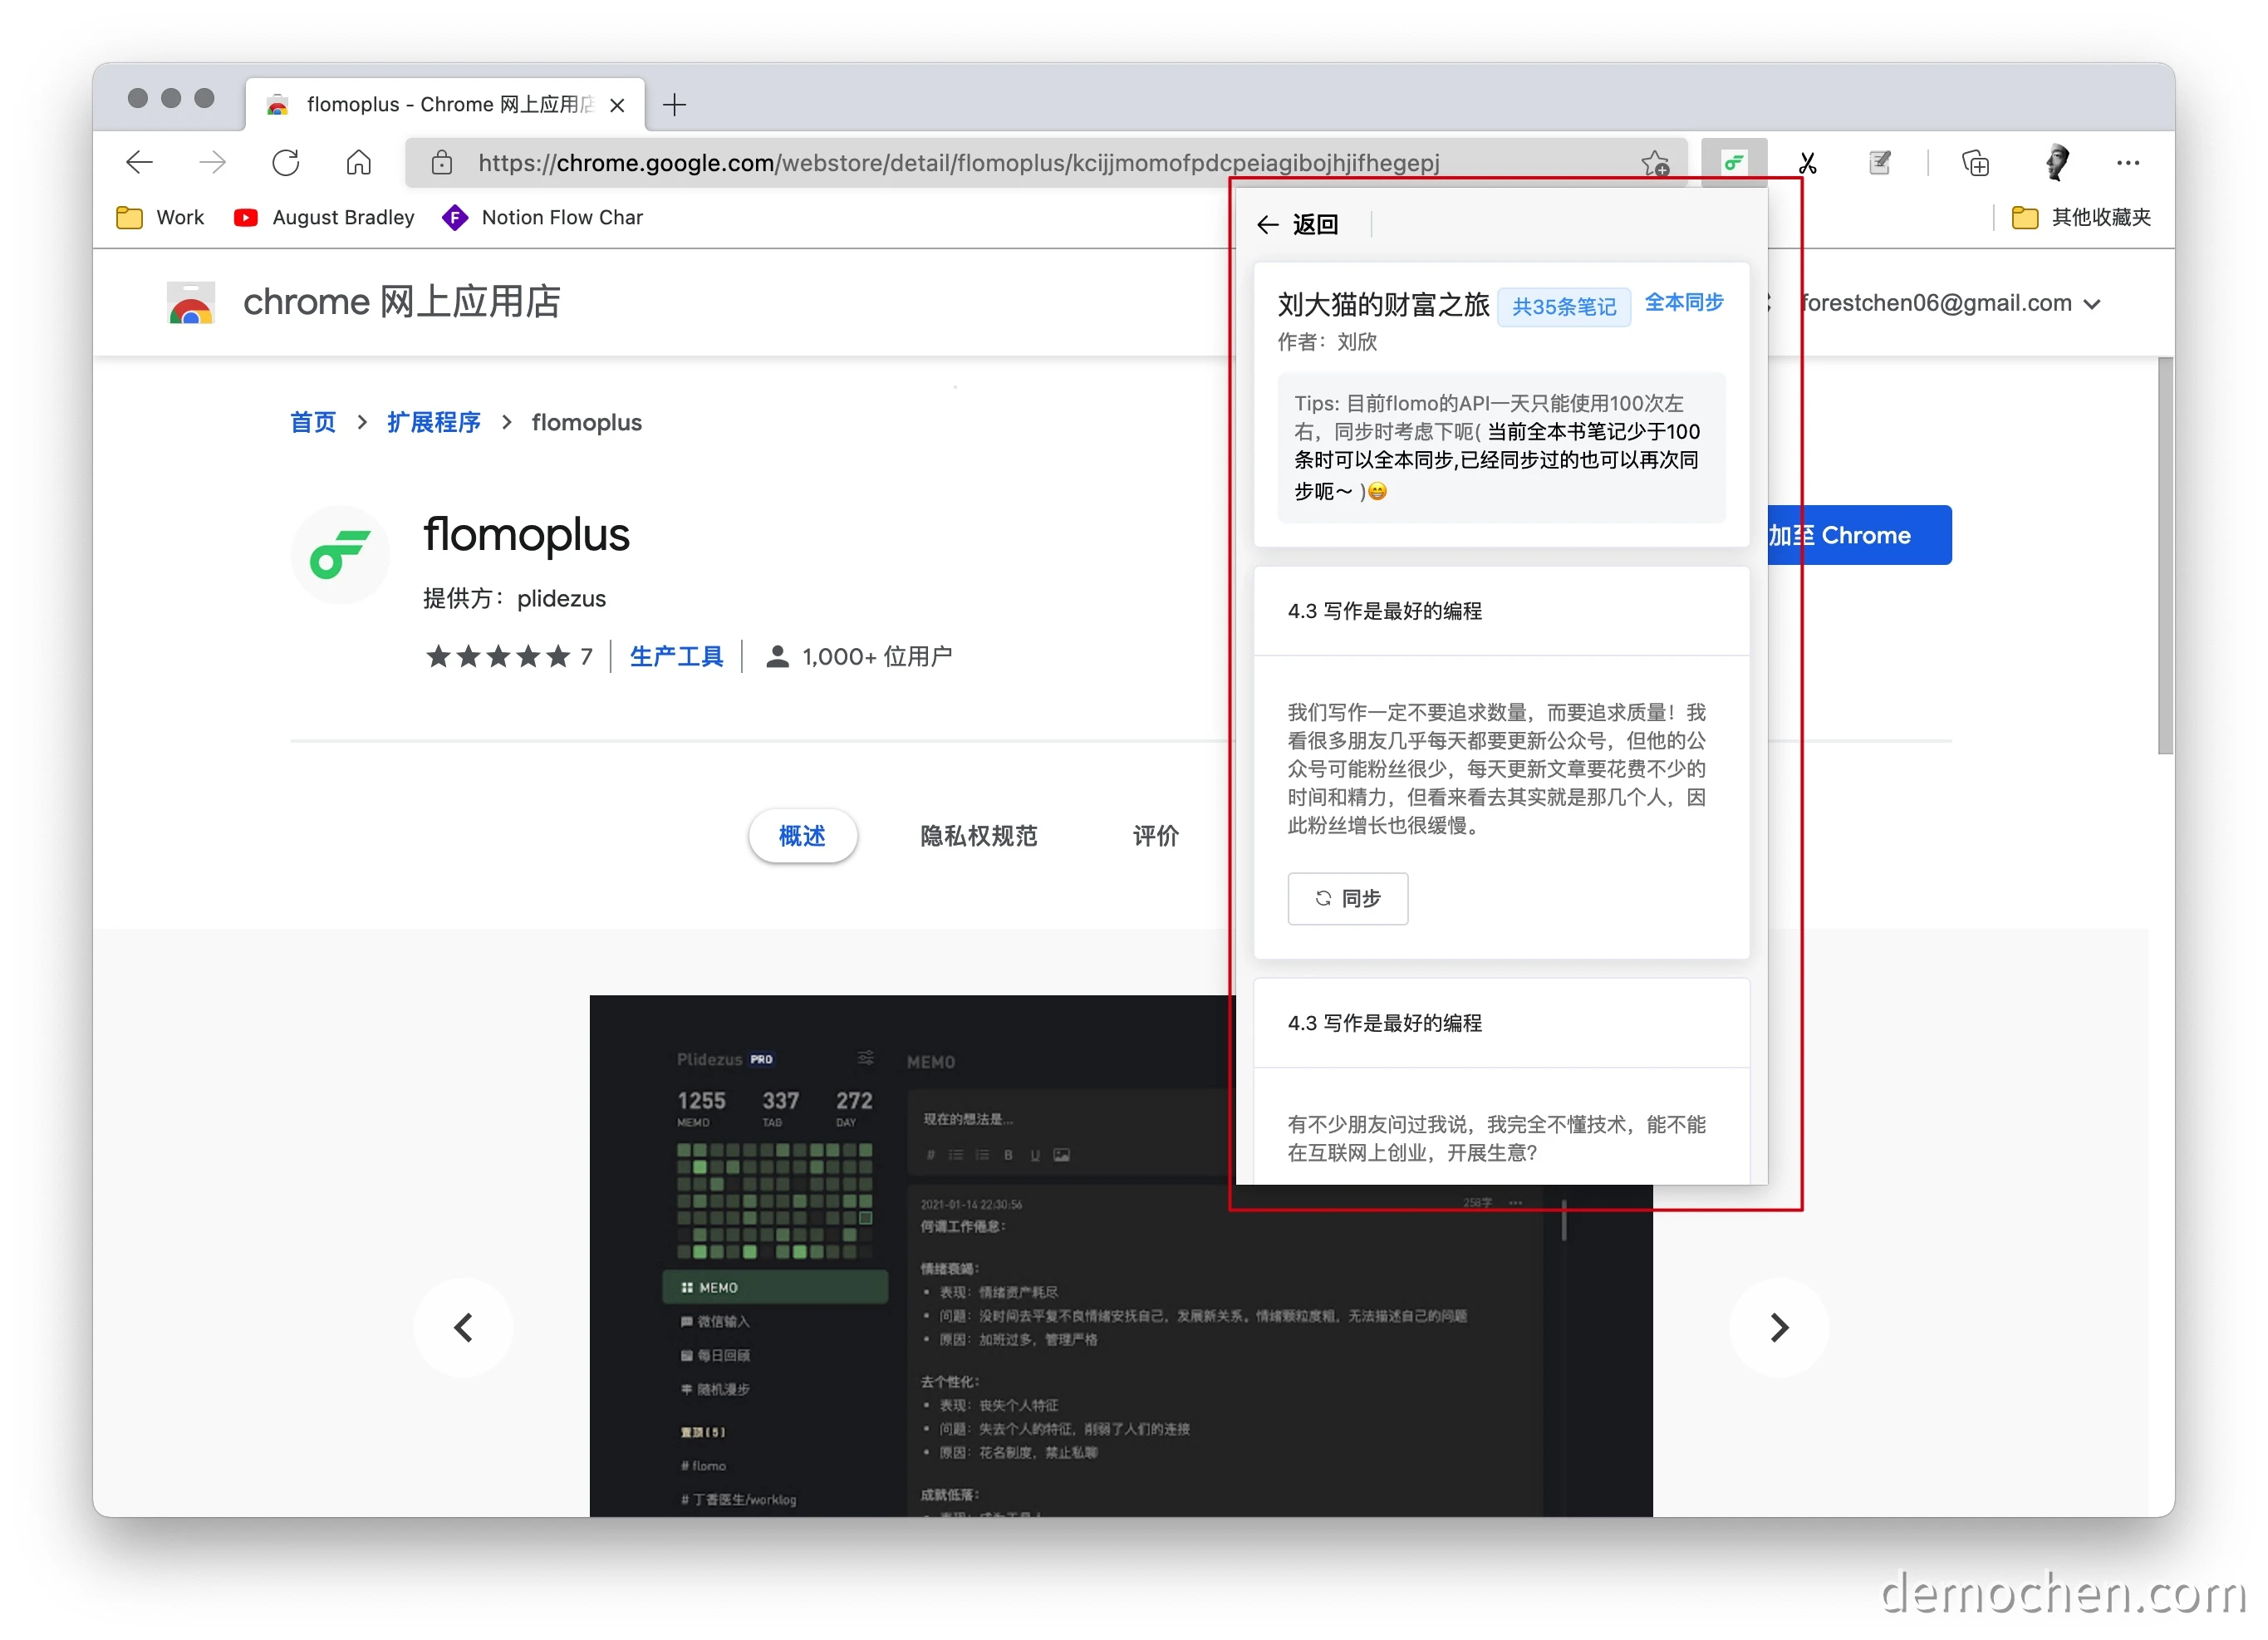Open Notion Flow Char bookmark
This screenshot has width=2268, height=1640.
coord(542,217)
